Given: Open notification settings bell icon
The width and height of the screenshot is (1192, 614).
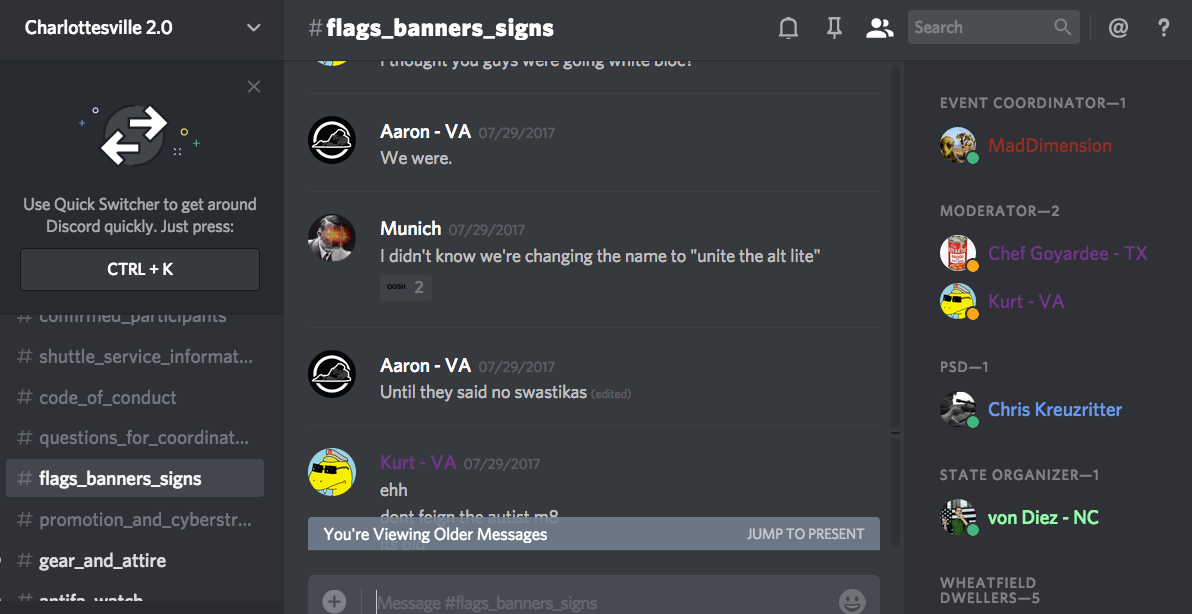Looking at the screenshot, I should [x=788, y=28].
